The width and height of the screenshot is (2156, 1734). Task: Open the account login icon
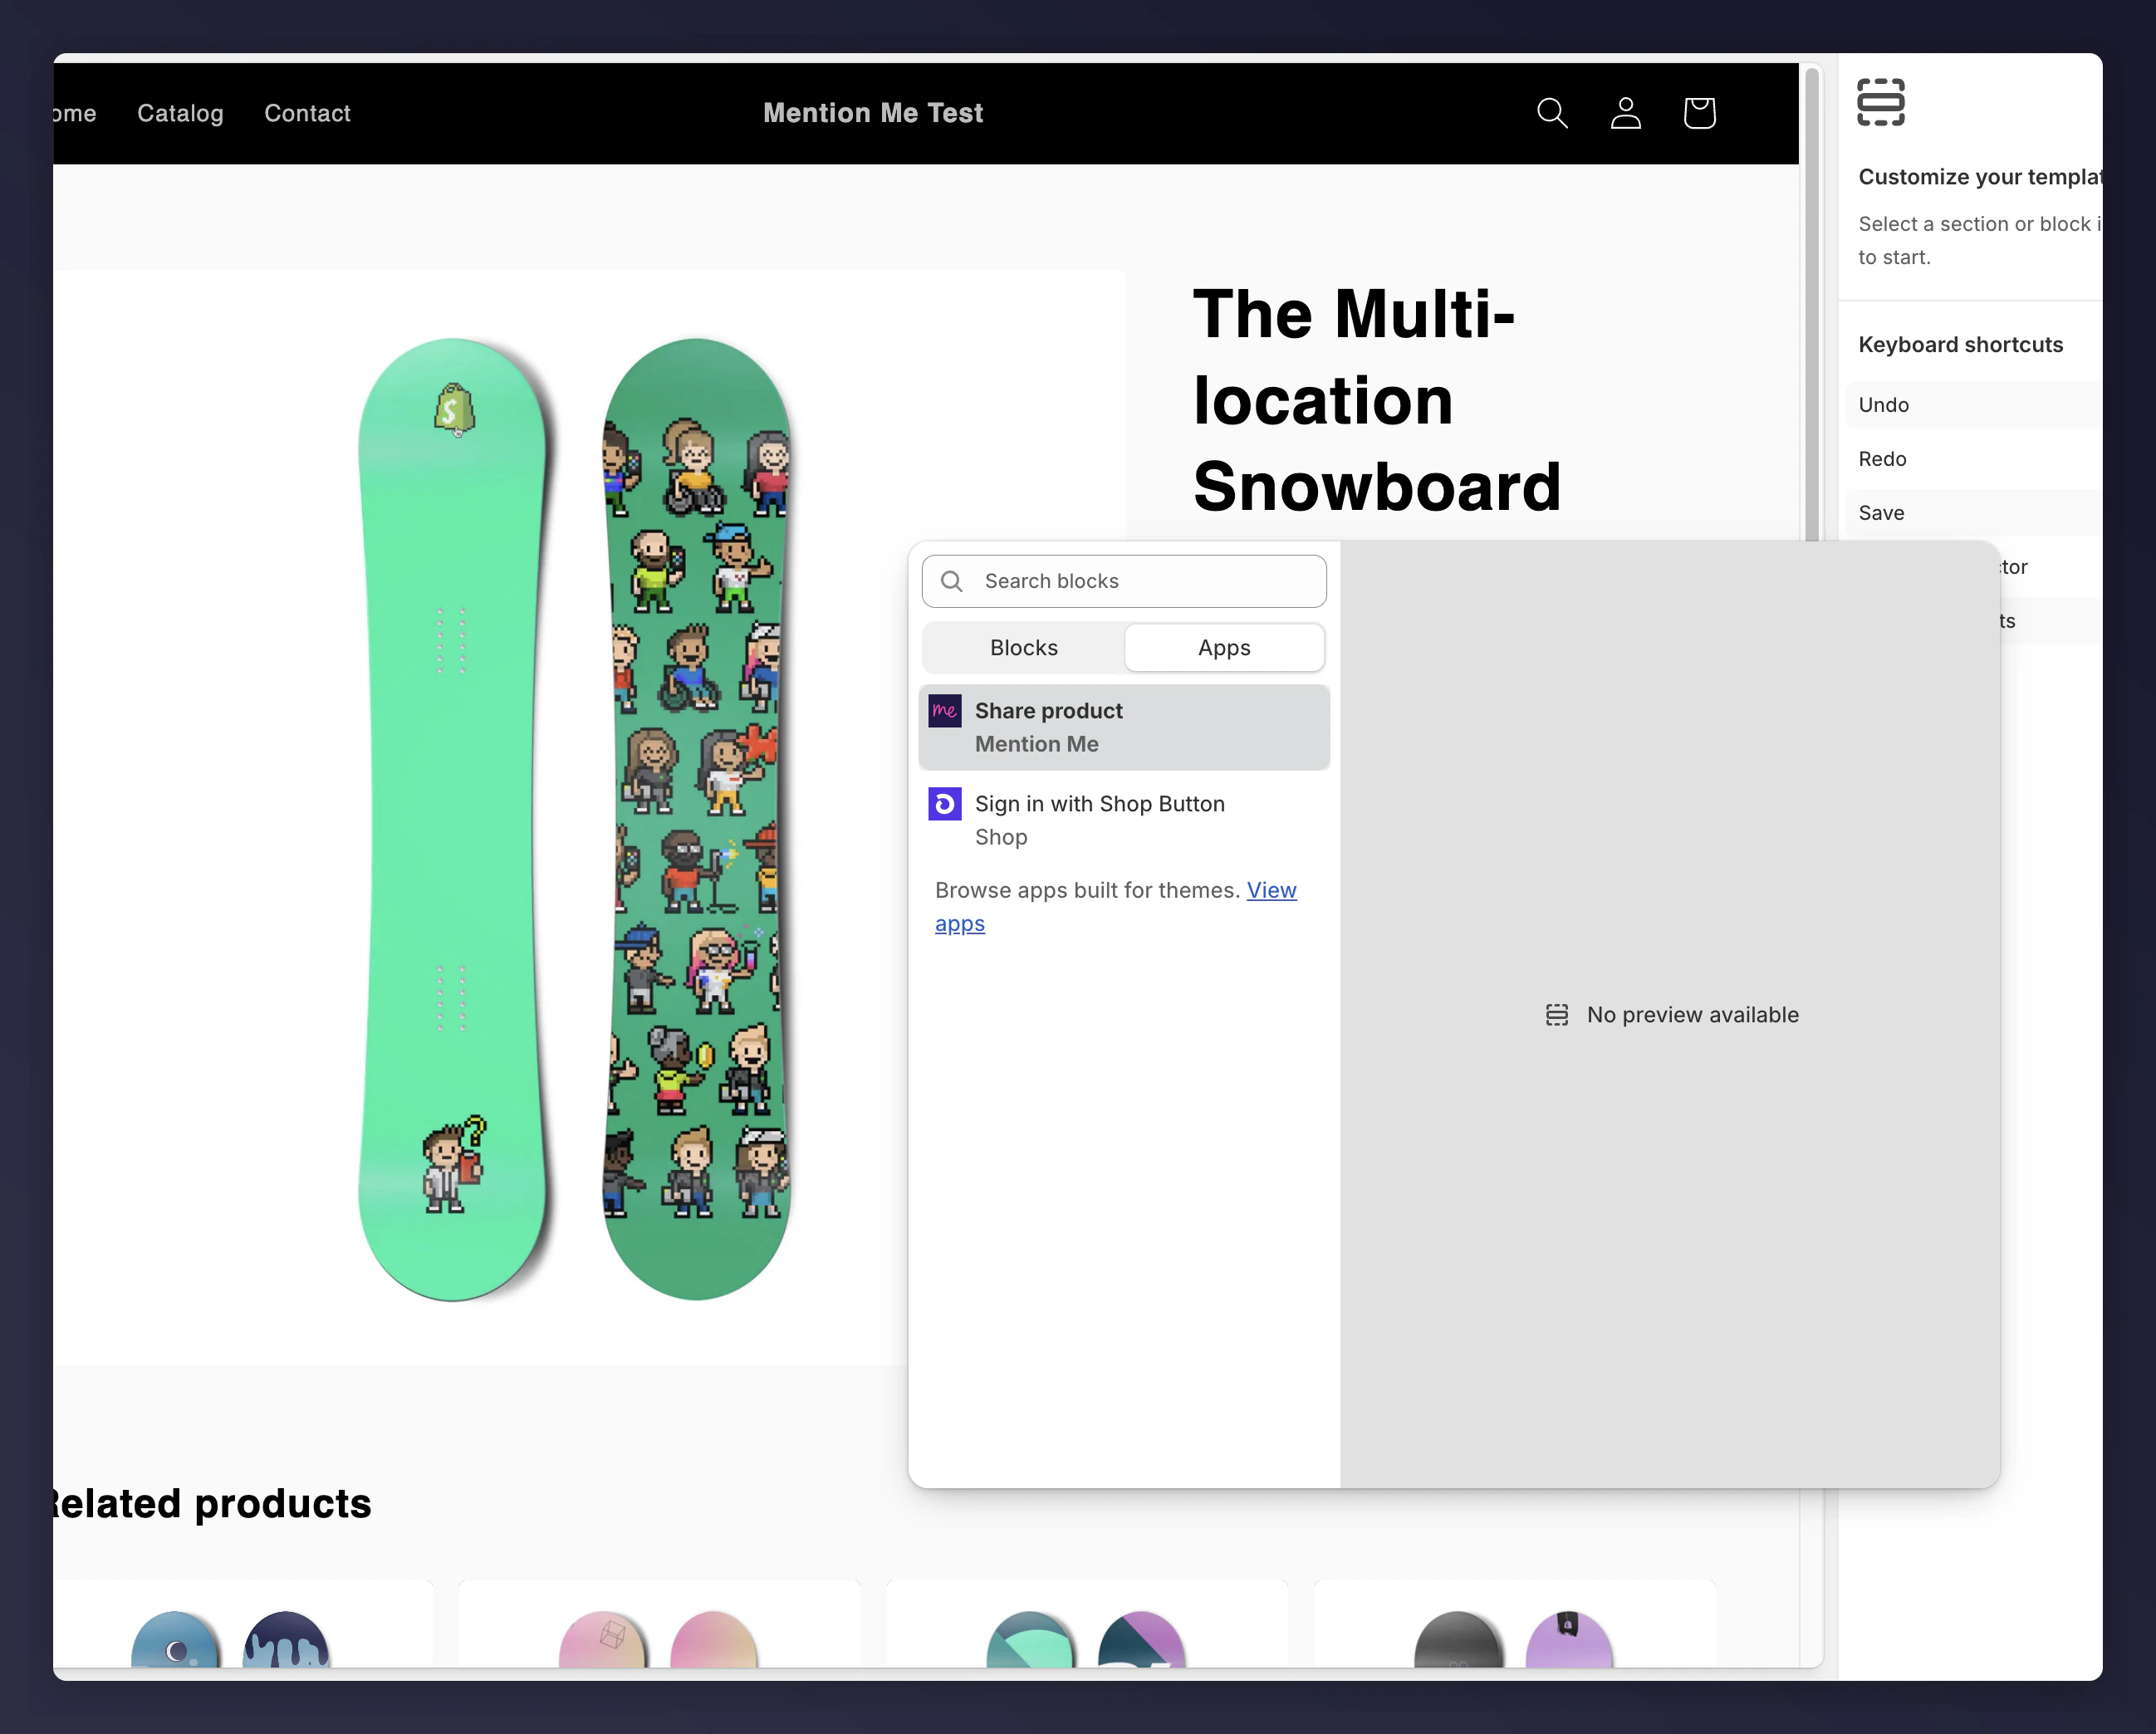pos(1626,113)
